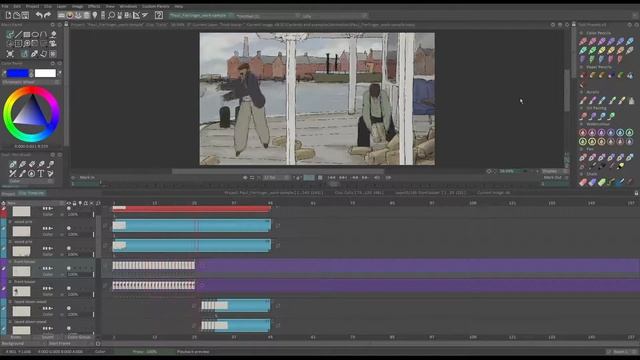Toggle the lock icon beside Main panel
Screen dimensions: 640x360
pyautogui.click(x=67, y=25)
